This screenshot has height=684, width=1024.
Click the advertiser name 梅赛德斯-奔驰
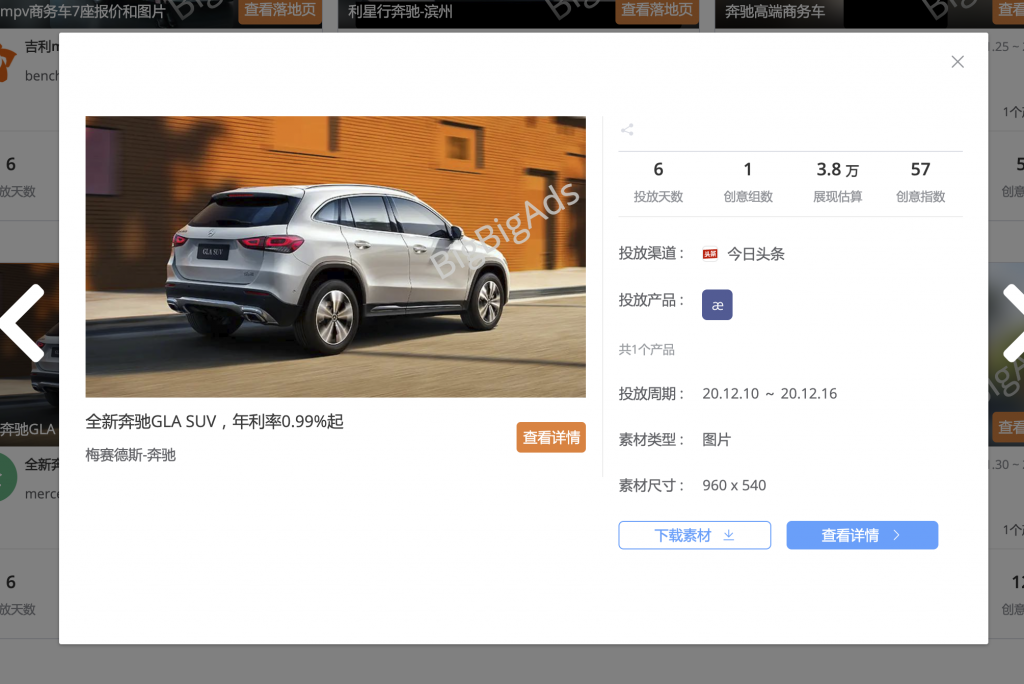click(x=131, y=455)
